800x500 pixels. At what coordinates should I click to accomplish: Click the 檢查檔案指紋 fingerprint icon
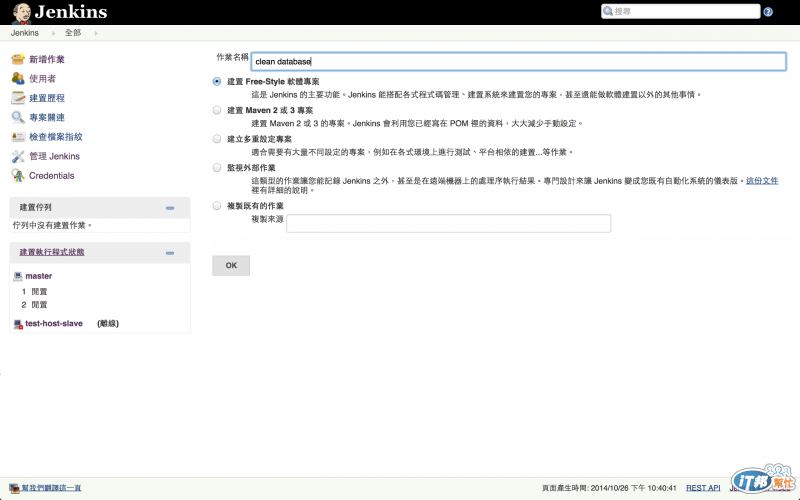pyautogui.click(x=18, y=137)
